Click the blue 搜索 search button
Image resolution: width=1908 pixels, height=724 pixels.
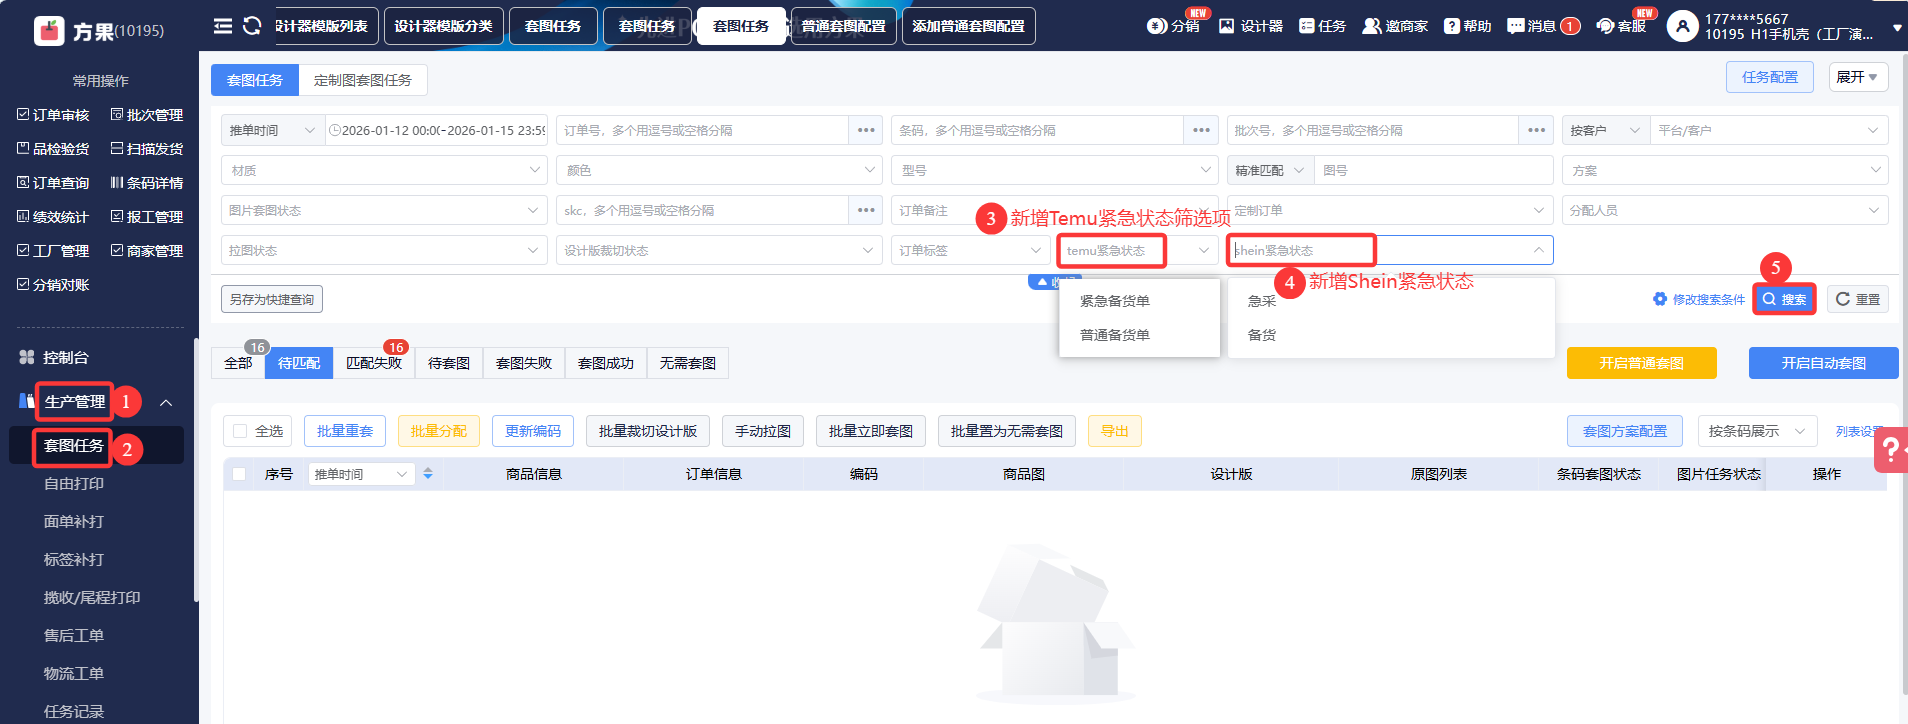1785,299
